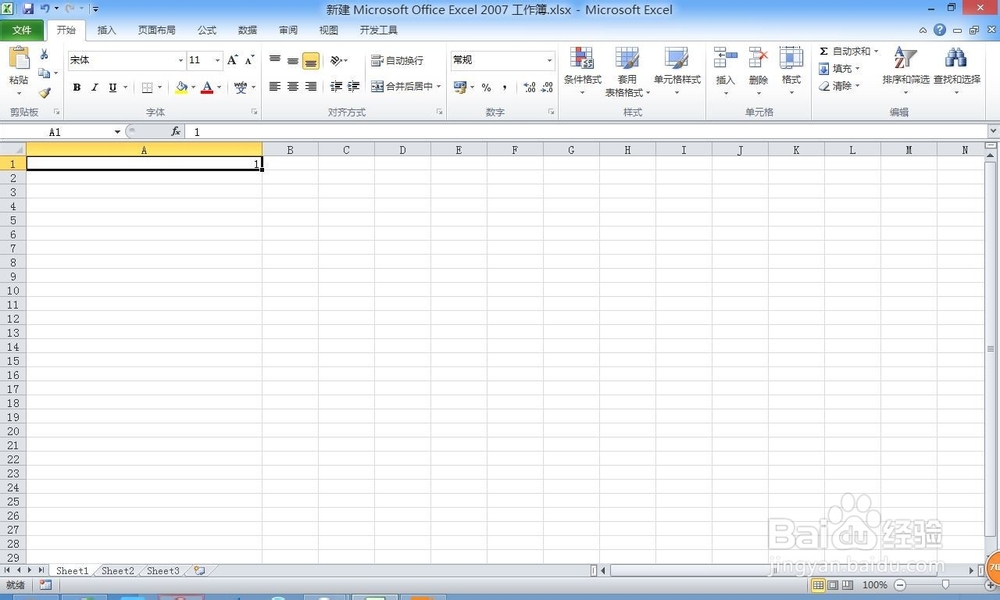Toggle top vertical alignment
This screenshot has height=600, width=1000.
point(275,60)
